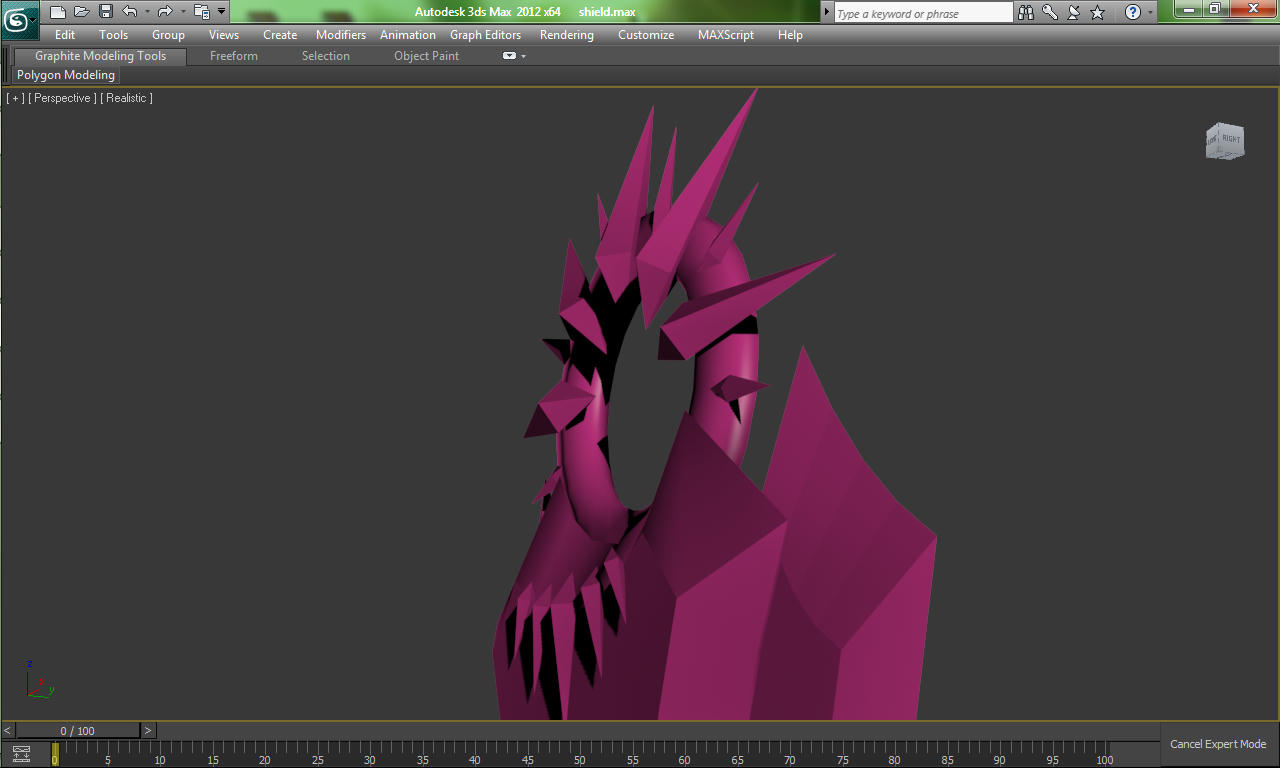Screen dimensions: 1280x768
Task: Click the 0 / 100 time slider handle
Action: 78,731
